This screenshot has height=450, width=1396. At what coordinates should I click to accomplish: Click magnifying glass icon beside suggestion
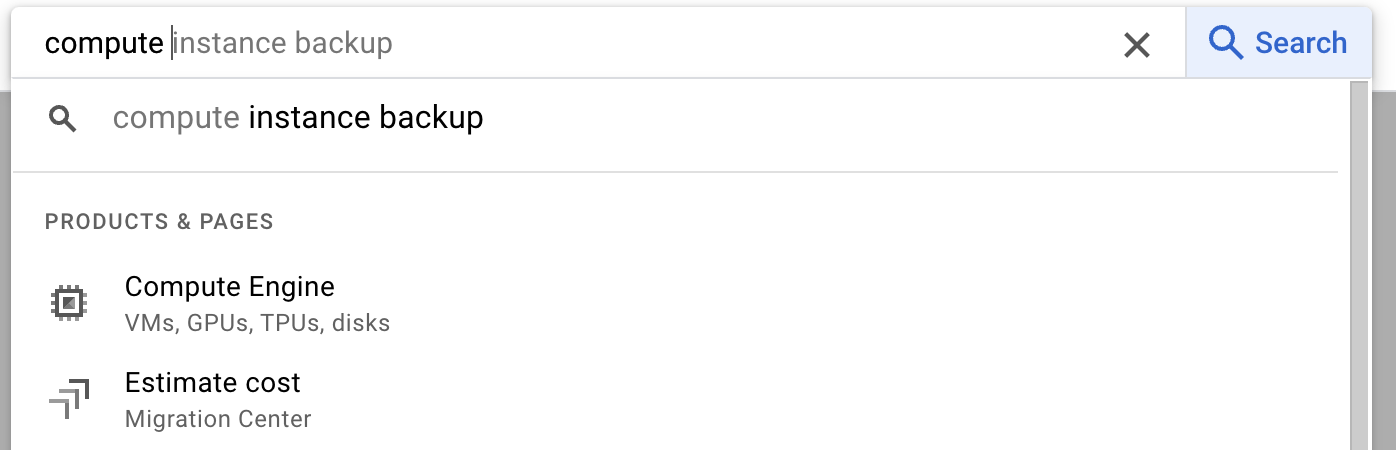coord(63,119)
